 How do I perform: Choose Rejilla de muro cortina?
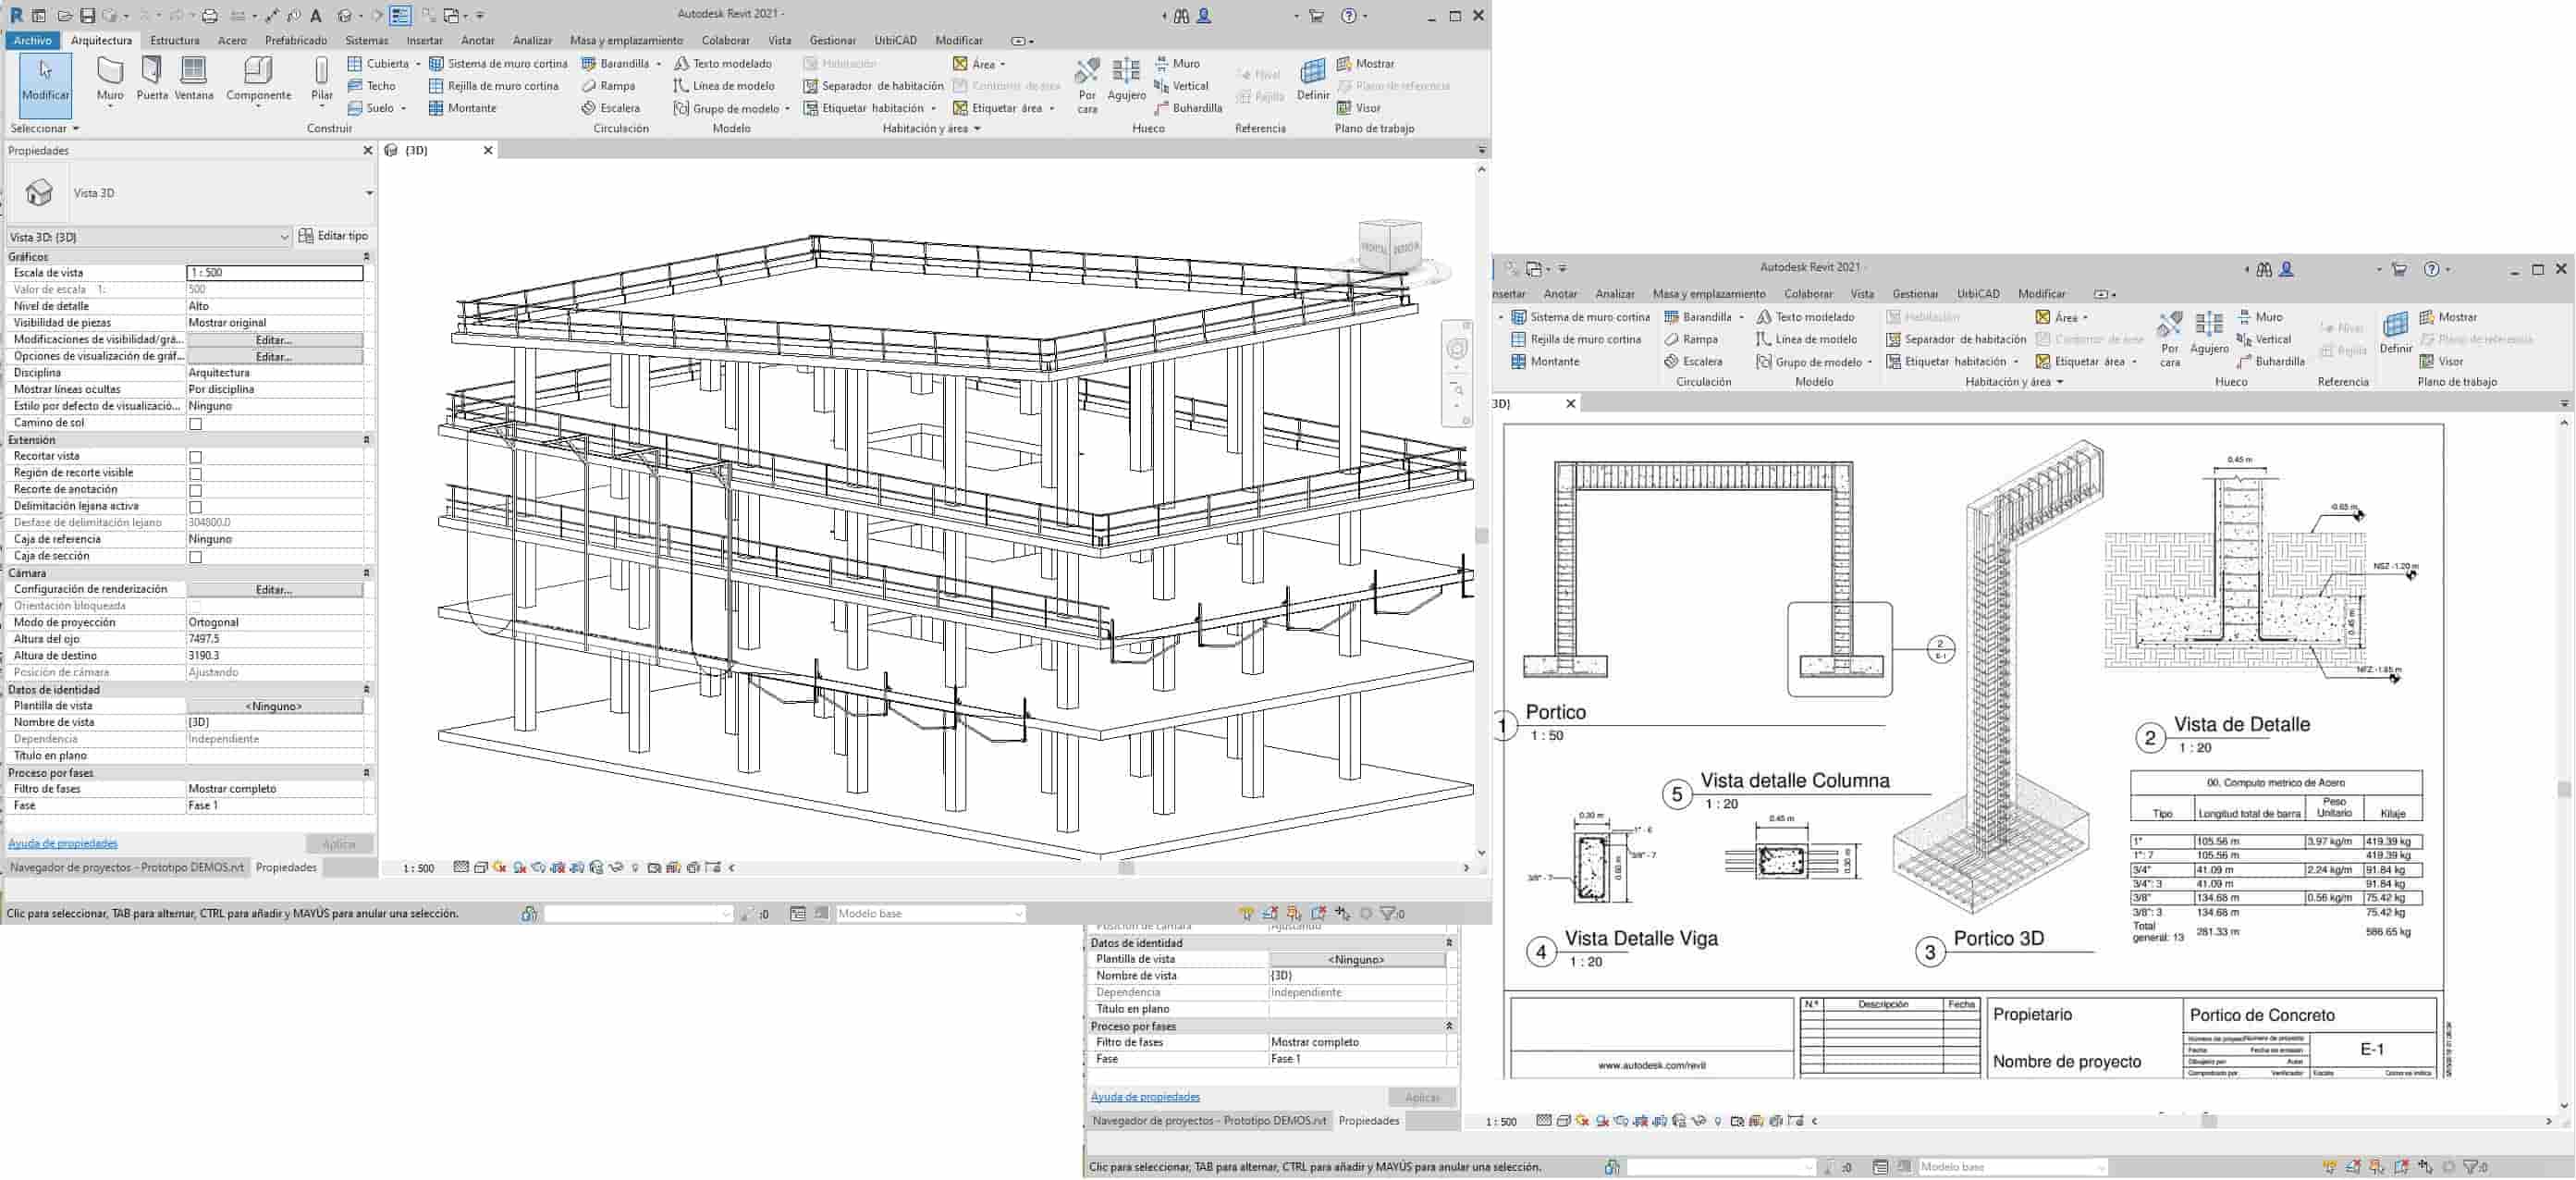pos(493,86)
